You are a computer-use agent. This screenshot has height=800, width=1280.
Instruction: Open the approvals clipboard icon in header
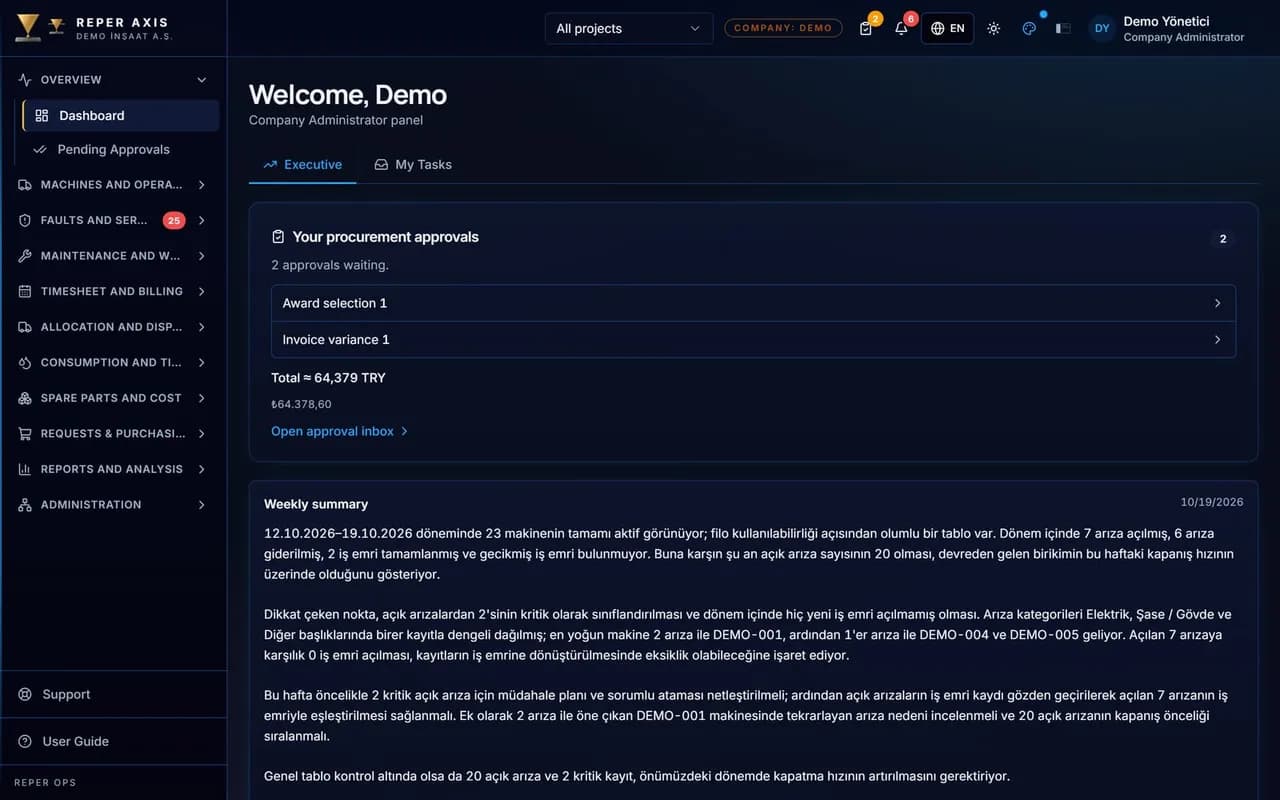click(x=866, y=29)
